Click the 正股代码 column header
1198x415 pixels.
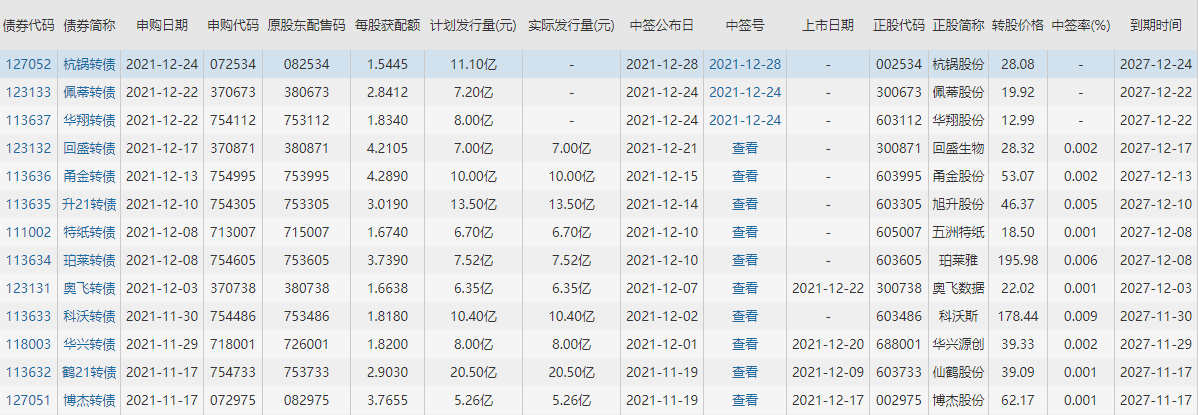pos(898,25)
